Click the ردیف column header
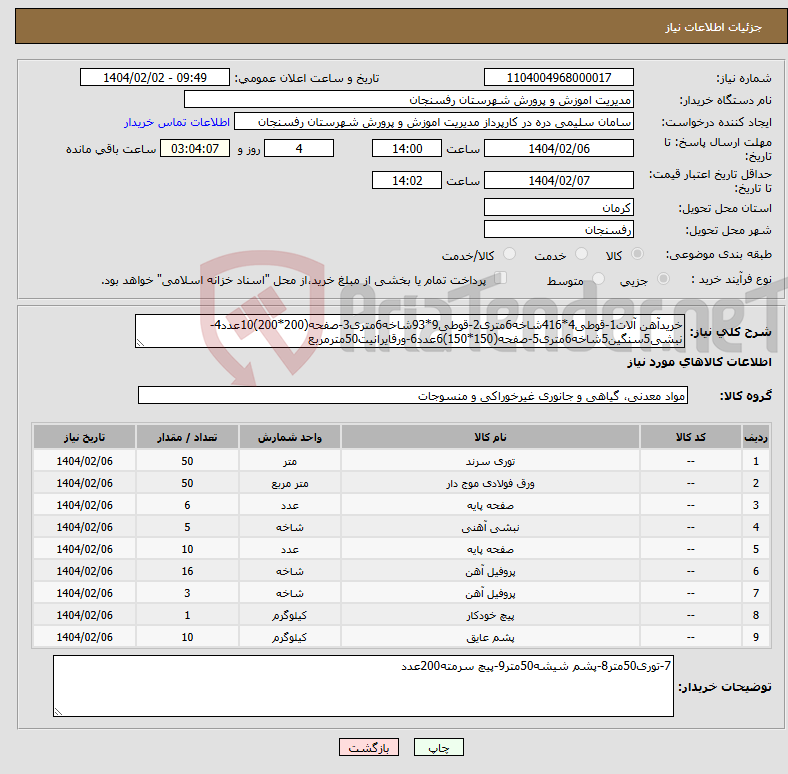The image size is (788, 774). (755, 437)
